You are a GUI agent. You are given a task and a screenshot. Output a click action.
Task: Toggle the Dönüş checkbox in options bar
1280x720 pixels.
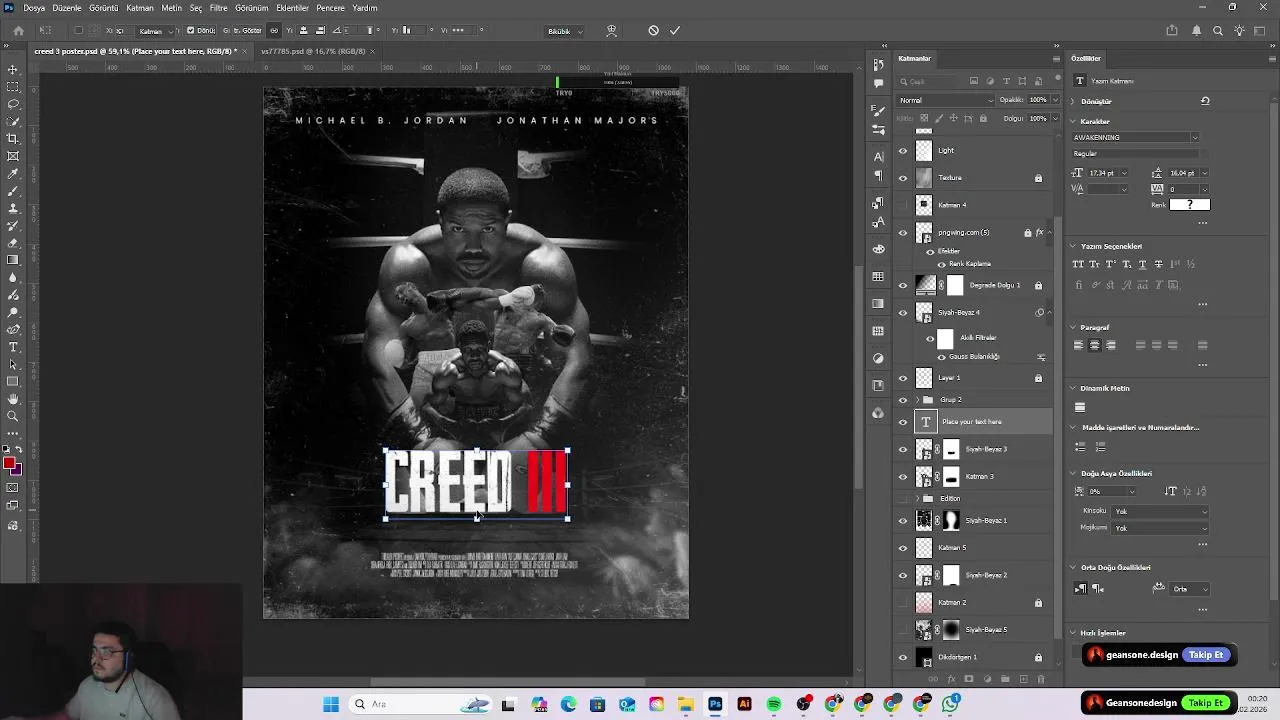tap(190, 31)
